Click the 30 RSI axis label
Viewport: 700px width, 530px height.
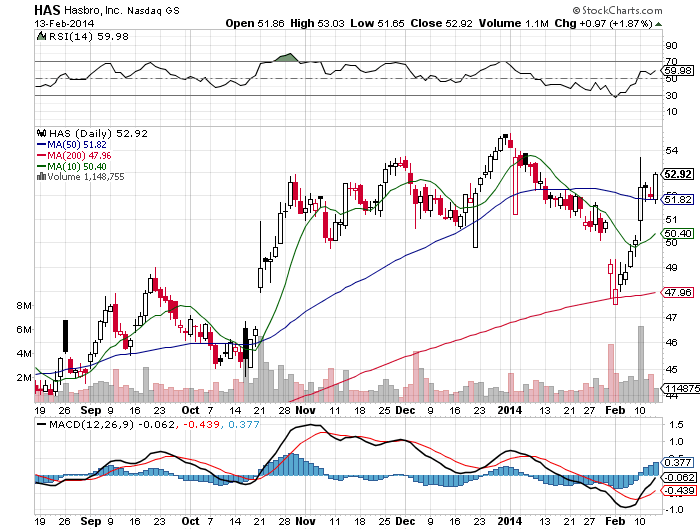[671, 96]
